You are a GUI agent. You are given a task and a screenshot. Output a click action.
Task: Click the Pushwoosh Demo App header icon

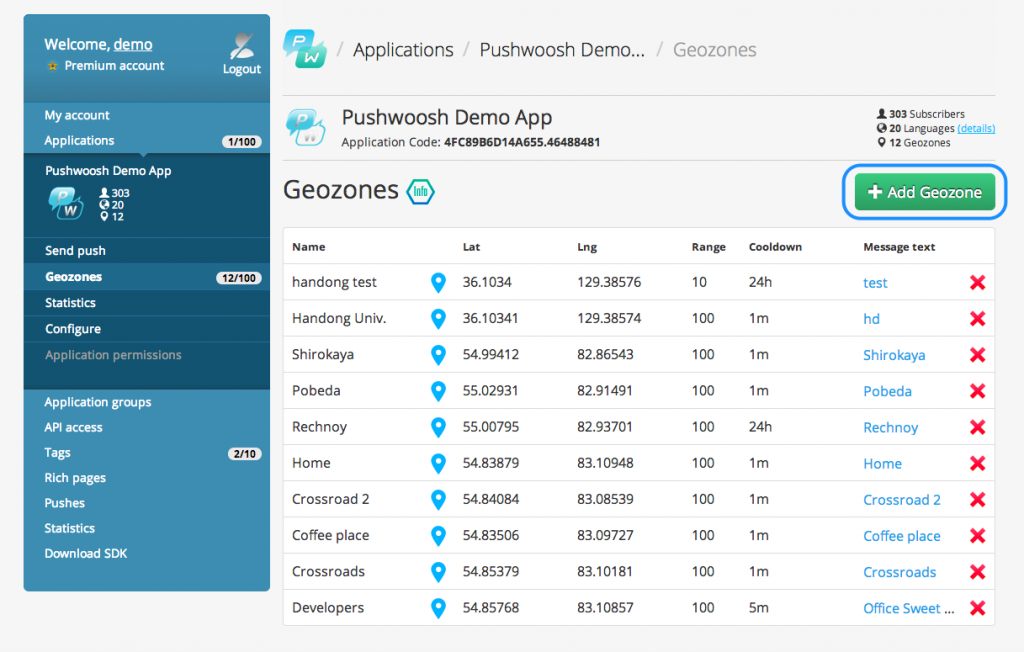pos(306,127)
